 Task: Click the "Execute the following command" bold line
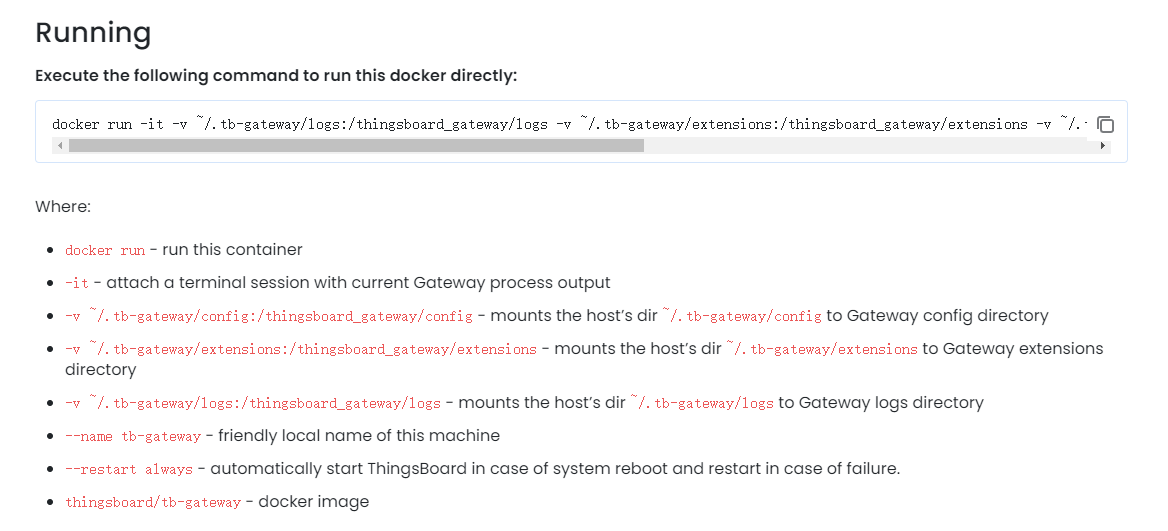click(x=276, y=76)
